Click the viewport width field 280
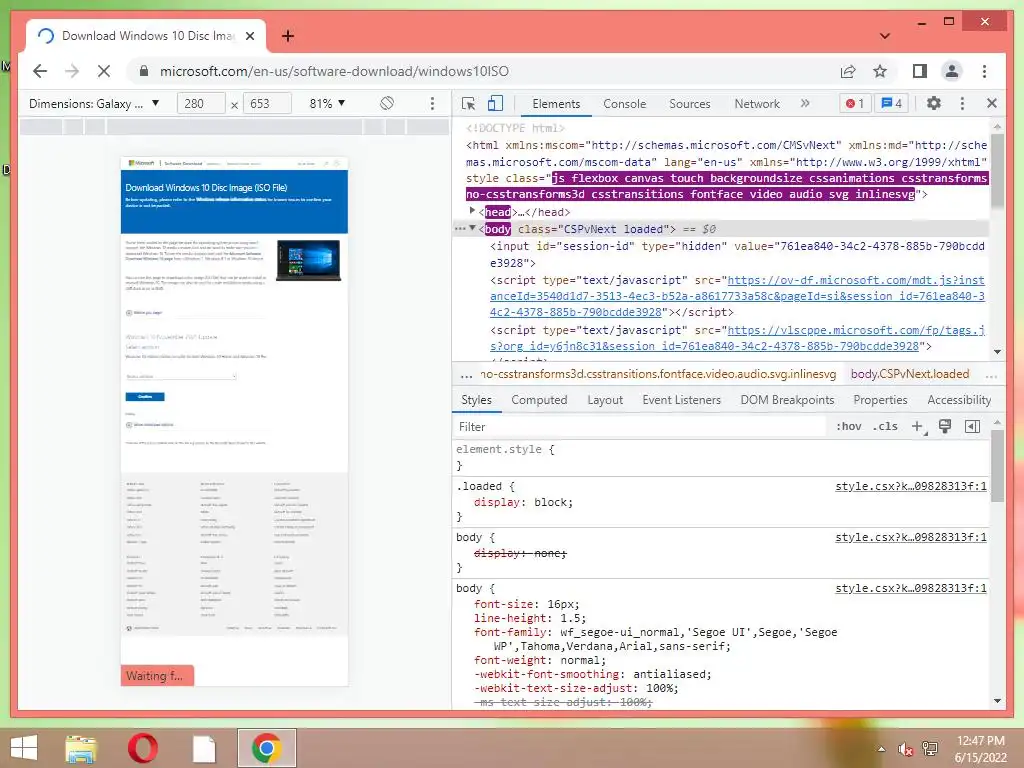The image size is (1024, 768). click(x=200, y=103)
